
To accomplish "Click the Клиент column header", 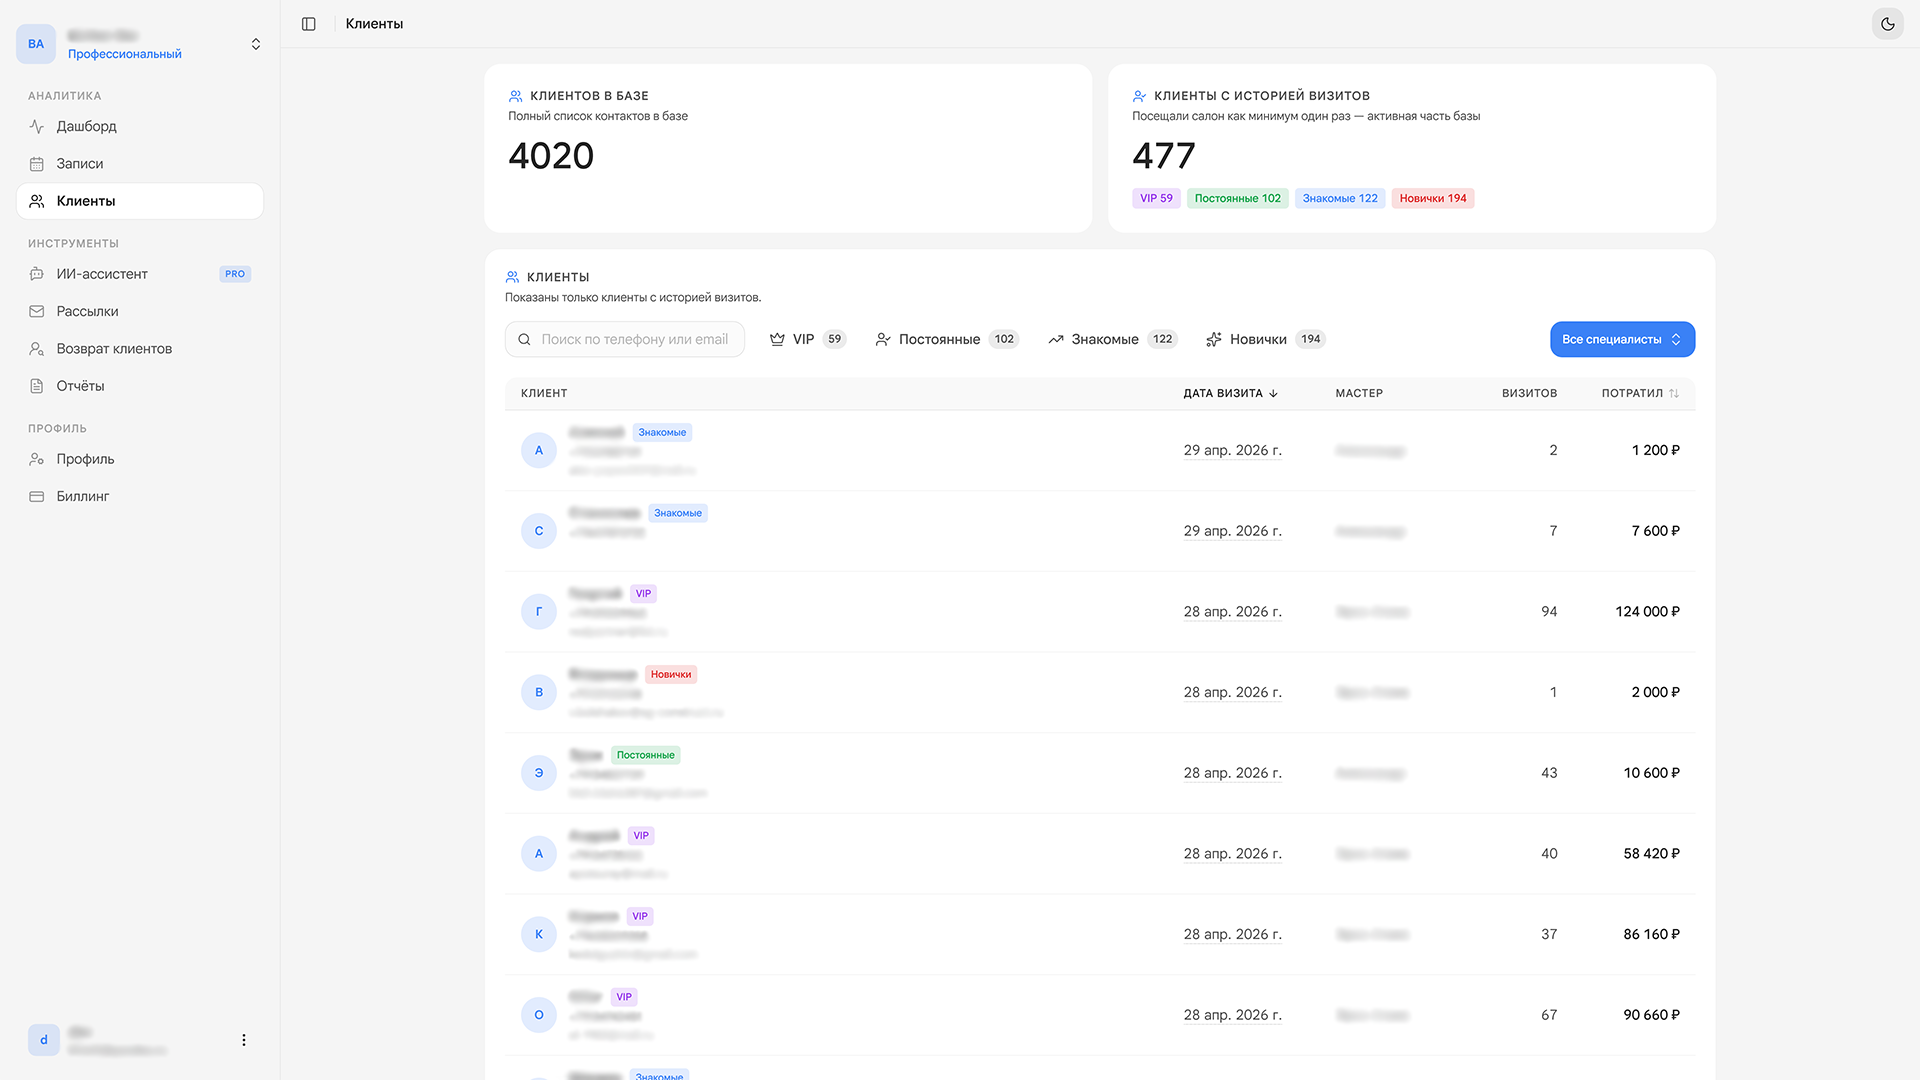I will pos(544,393).
